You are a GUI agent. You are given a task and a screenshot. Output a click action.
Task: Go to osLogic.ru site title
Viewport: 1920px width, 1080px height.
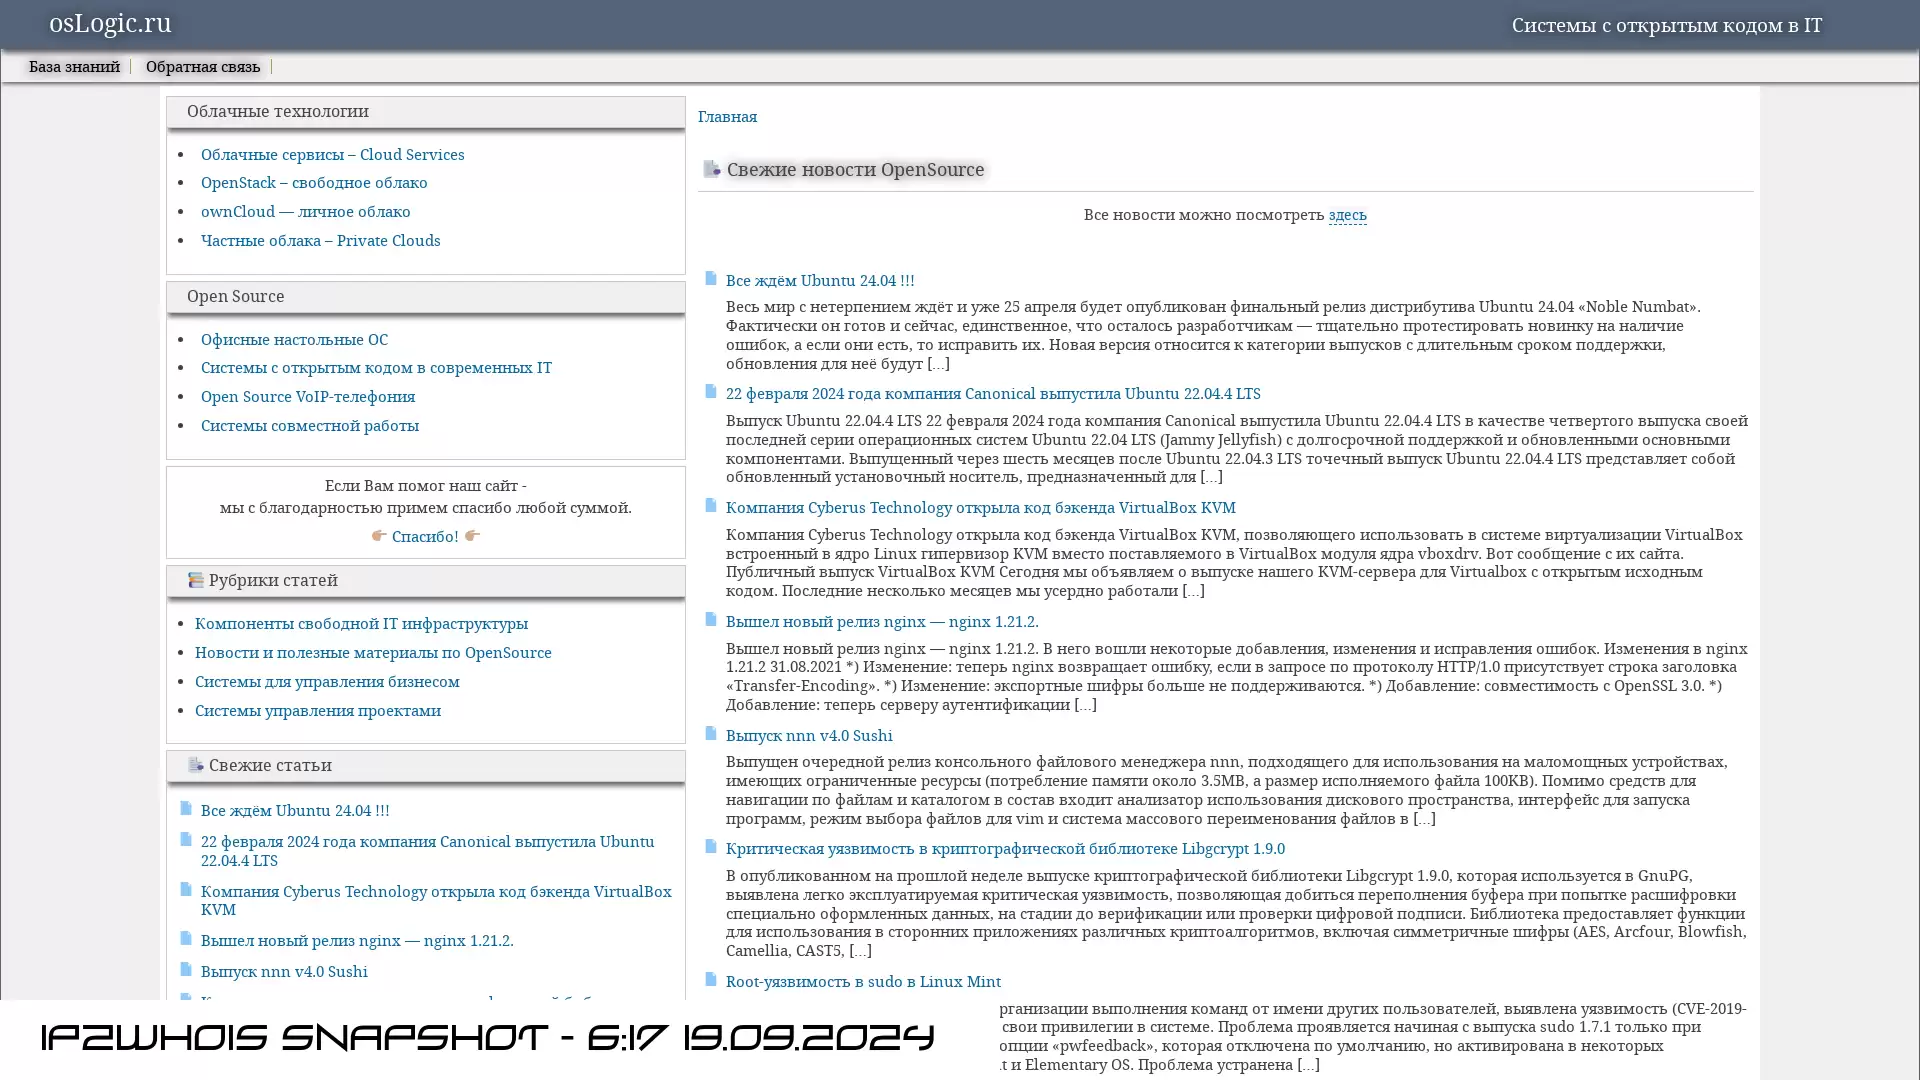110,23
